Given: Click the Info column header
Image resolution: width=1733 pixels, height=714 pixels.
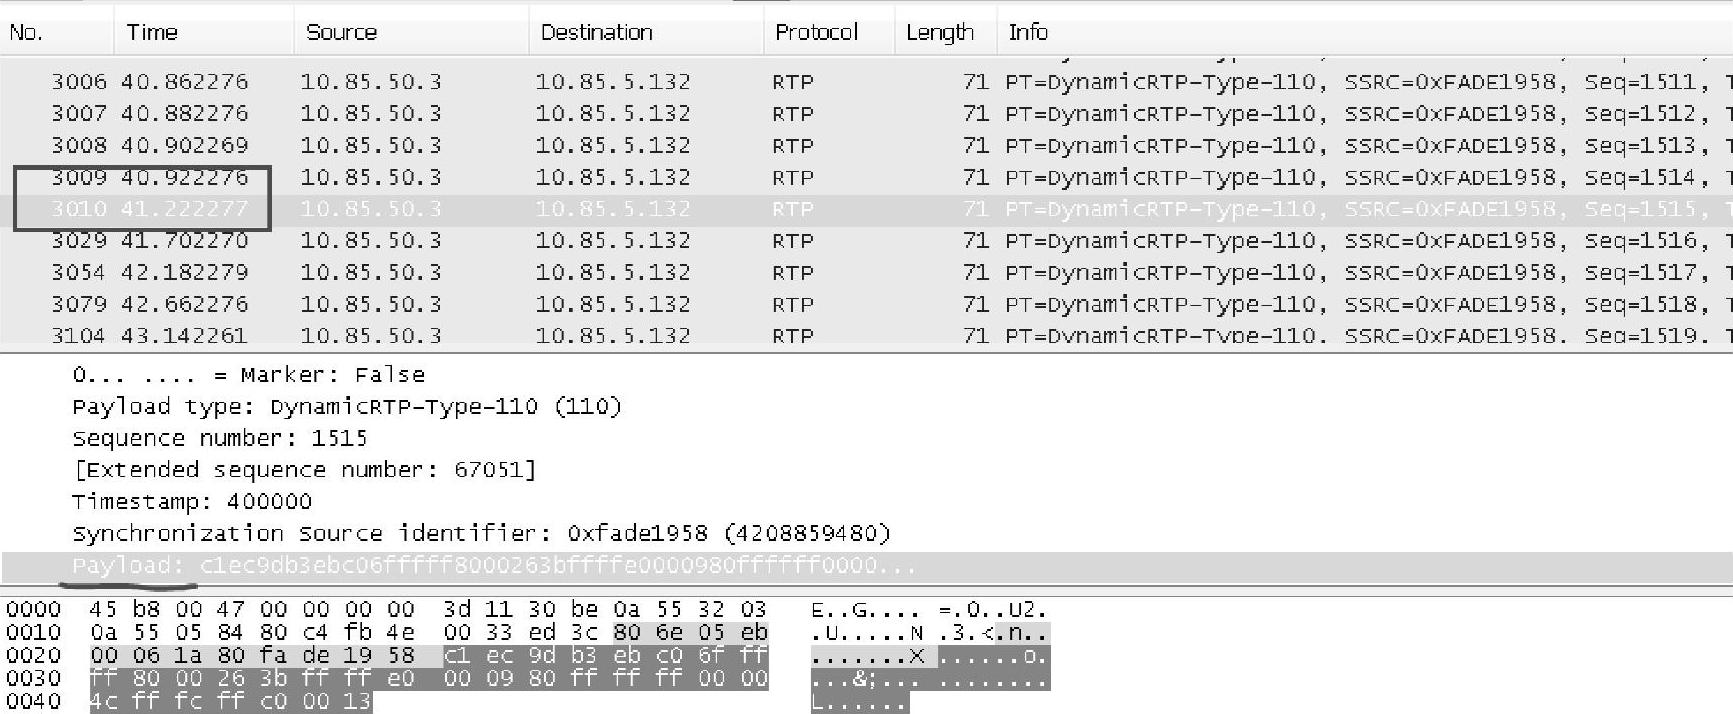Looking at the screenshot, I should click(1364, 32).
